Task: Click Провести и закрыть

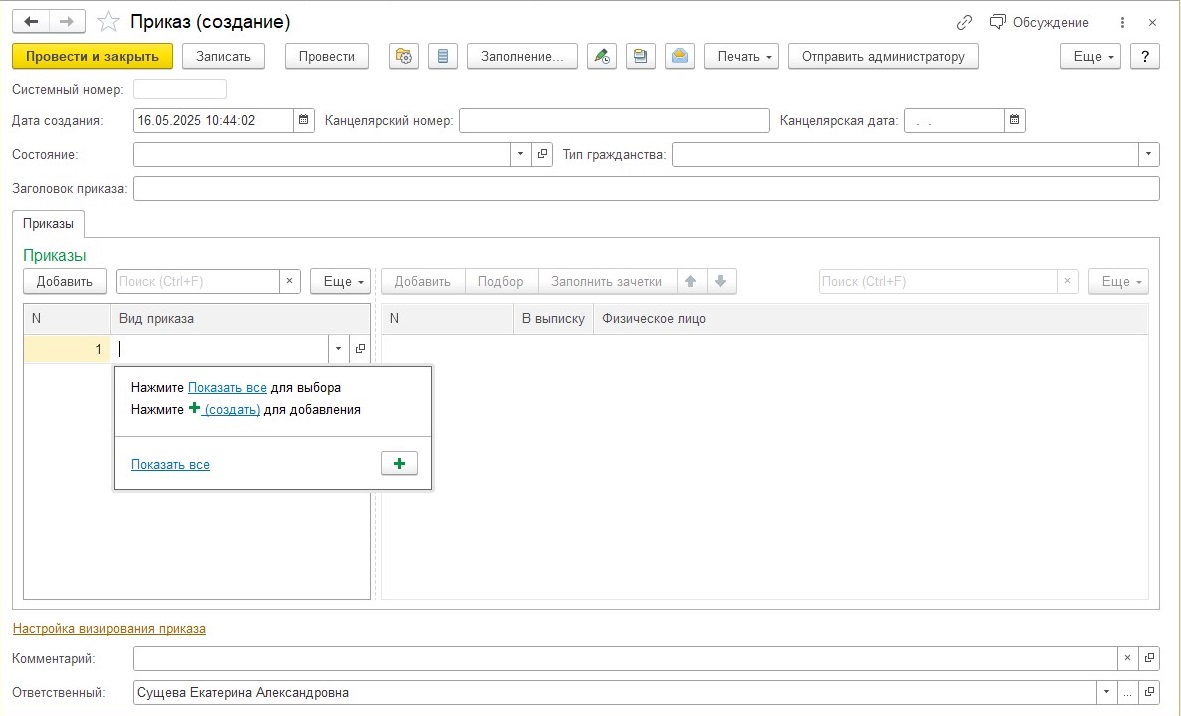Action: click(x=93, y=56)
